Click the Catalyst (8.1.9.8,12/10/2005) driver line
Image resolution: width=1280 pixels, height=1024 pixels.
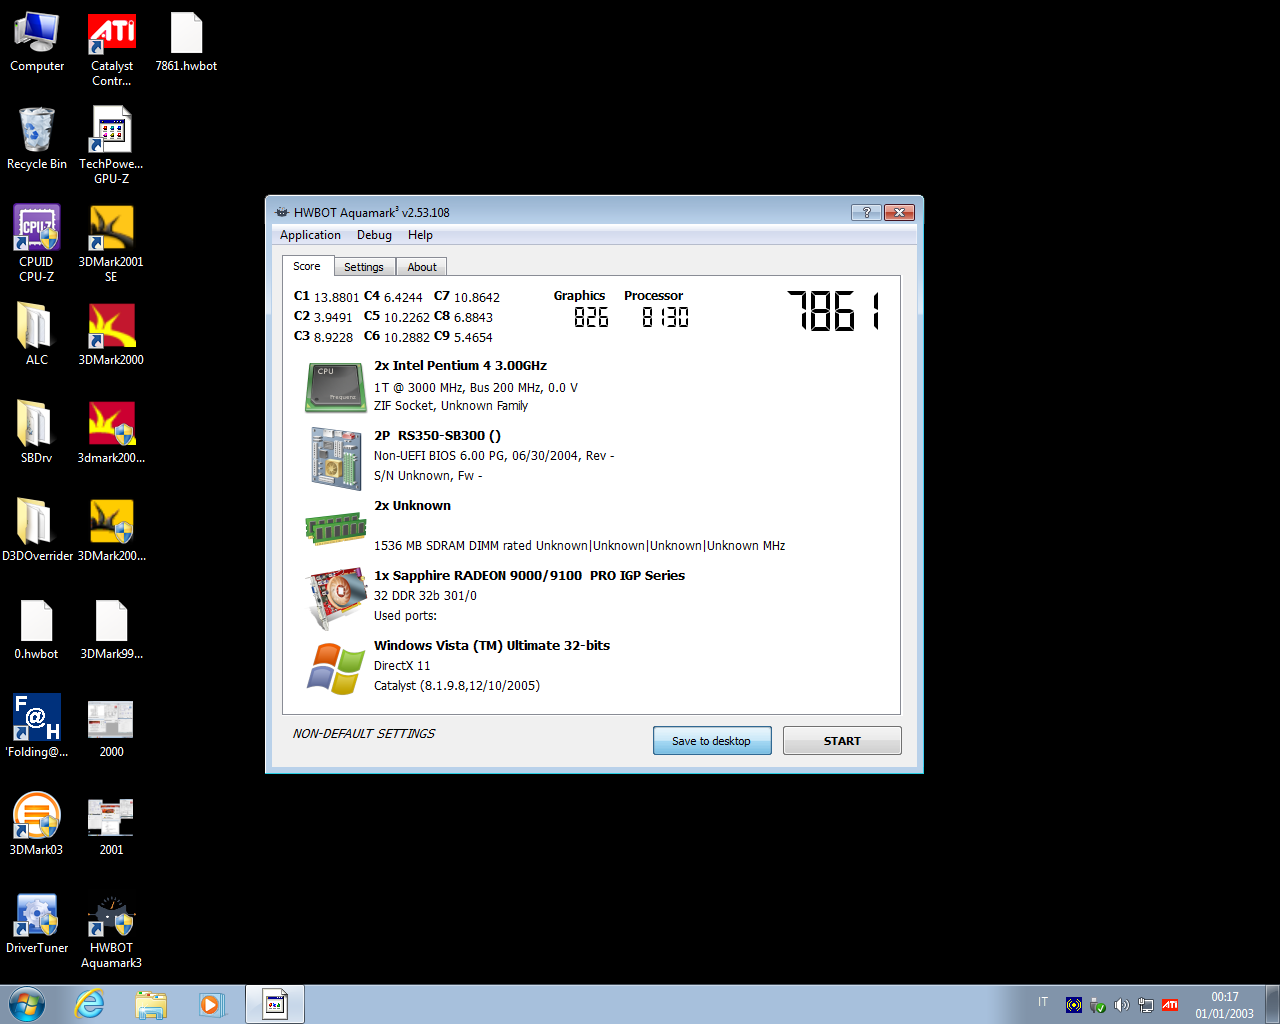pyautogui.click(x=457, y=686)
